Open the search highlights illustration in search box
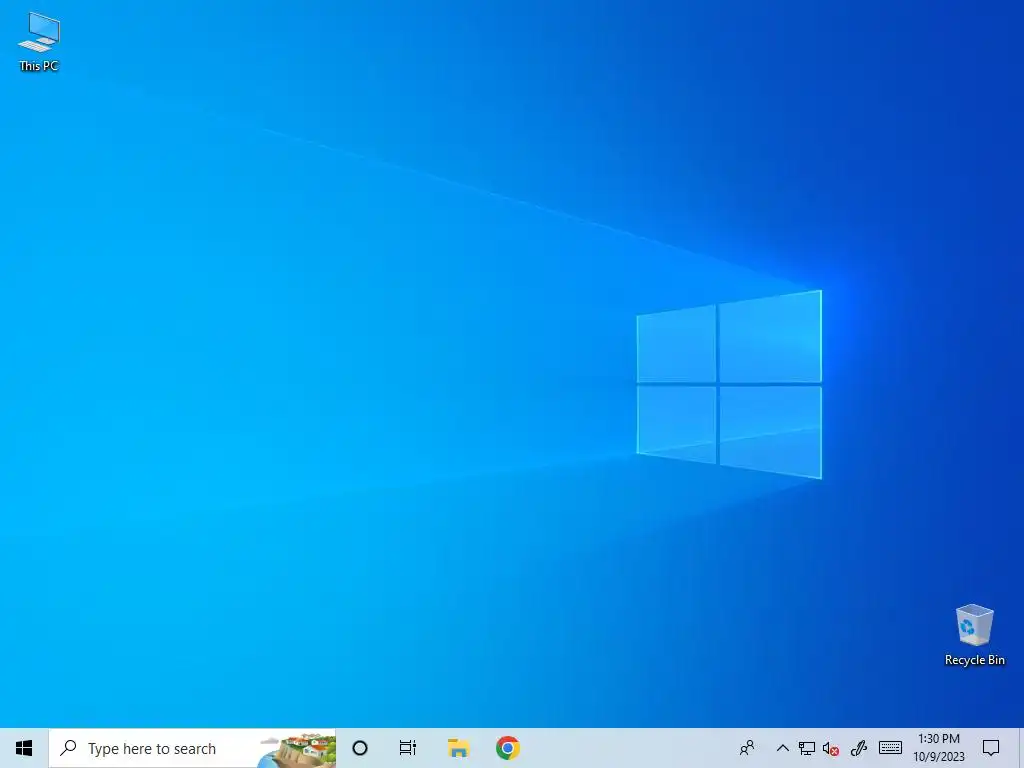Viewport: 1024px width, 768px height. click(x=298, y=749)
